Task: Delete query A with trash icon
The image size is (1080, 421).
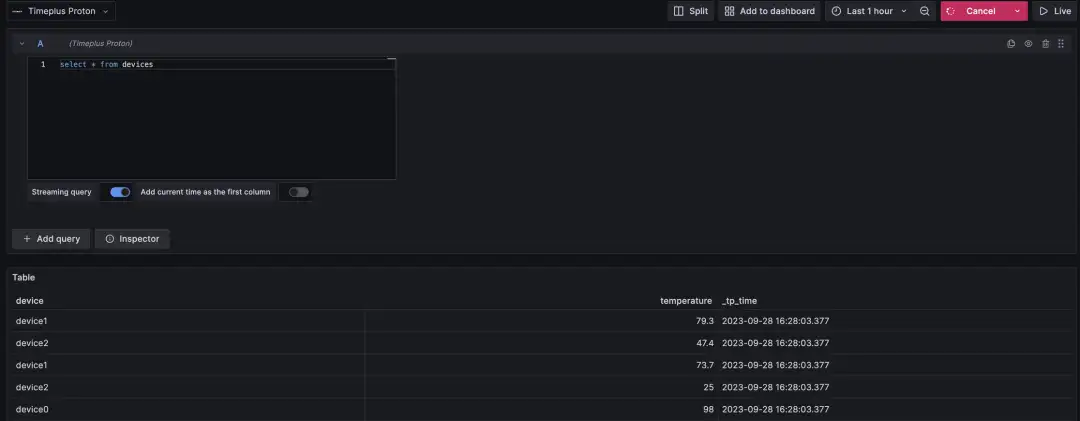Action: (x=1046, y=43)
